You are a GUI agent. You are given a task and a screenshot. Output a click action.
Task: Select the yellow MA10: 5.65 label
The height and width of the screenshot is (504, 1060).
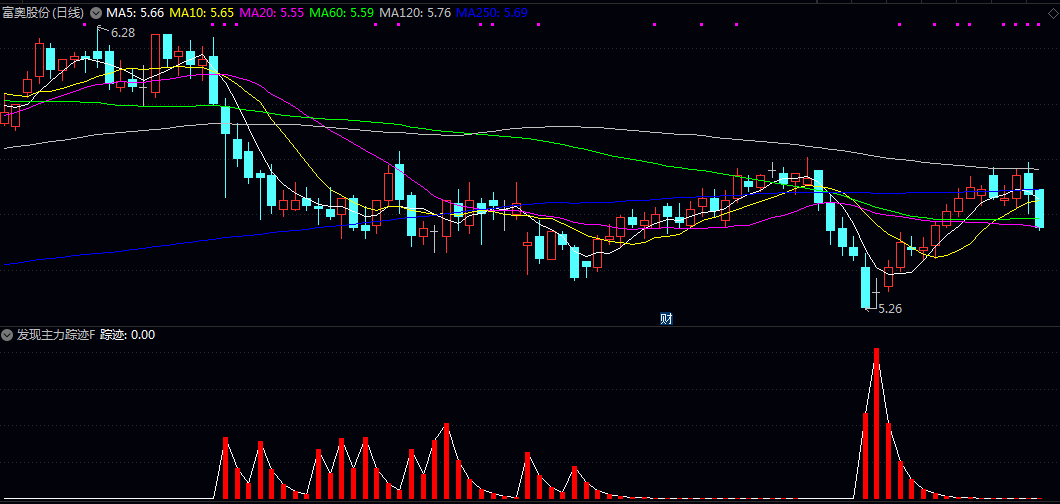[x=201, y=13]
